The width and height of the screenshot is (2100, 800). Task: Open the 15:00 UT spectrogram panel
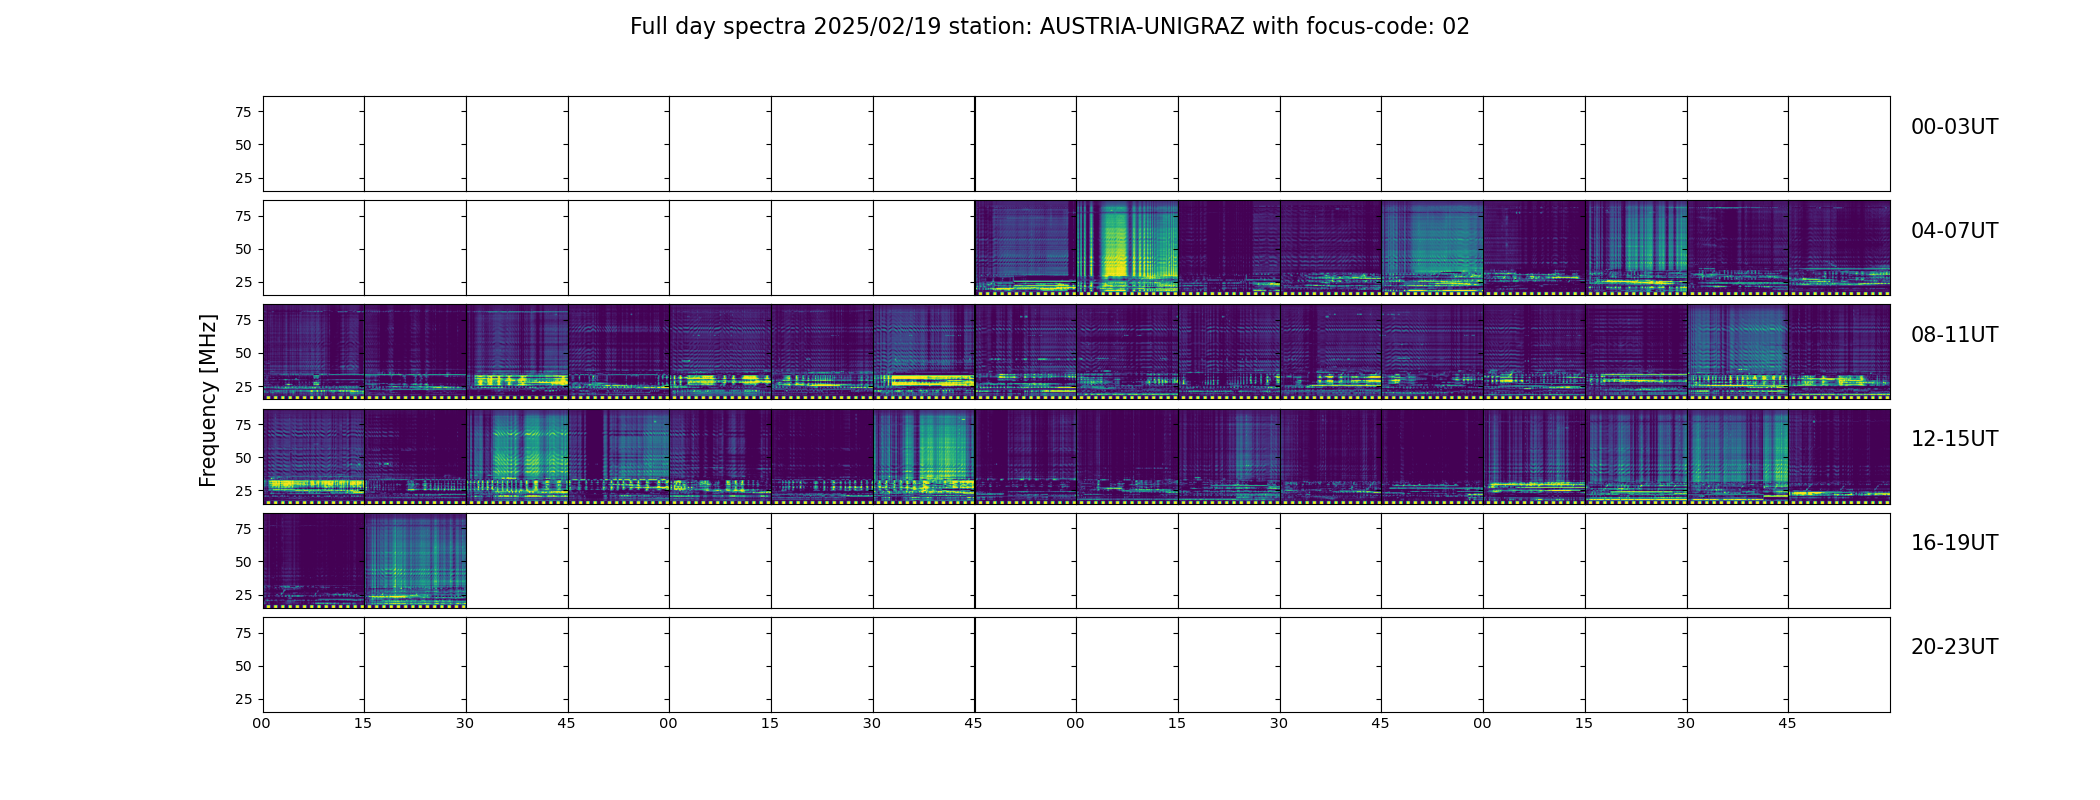(1535, 456)
